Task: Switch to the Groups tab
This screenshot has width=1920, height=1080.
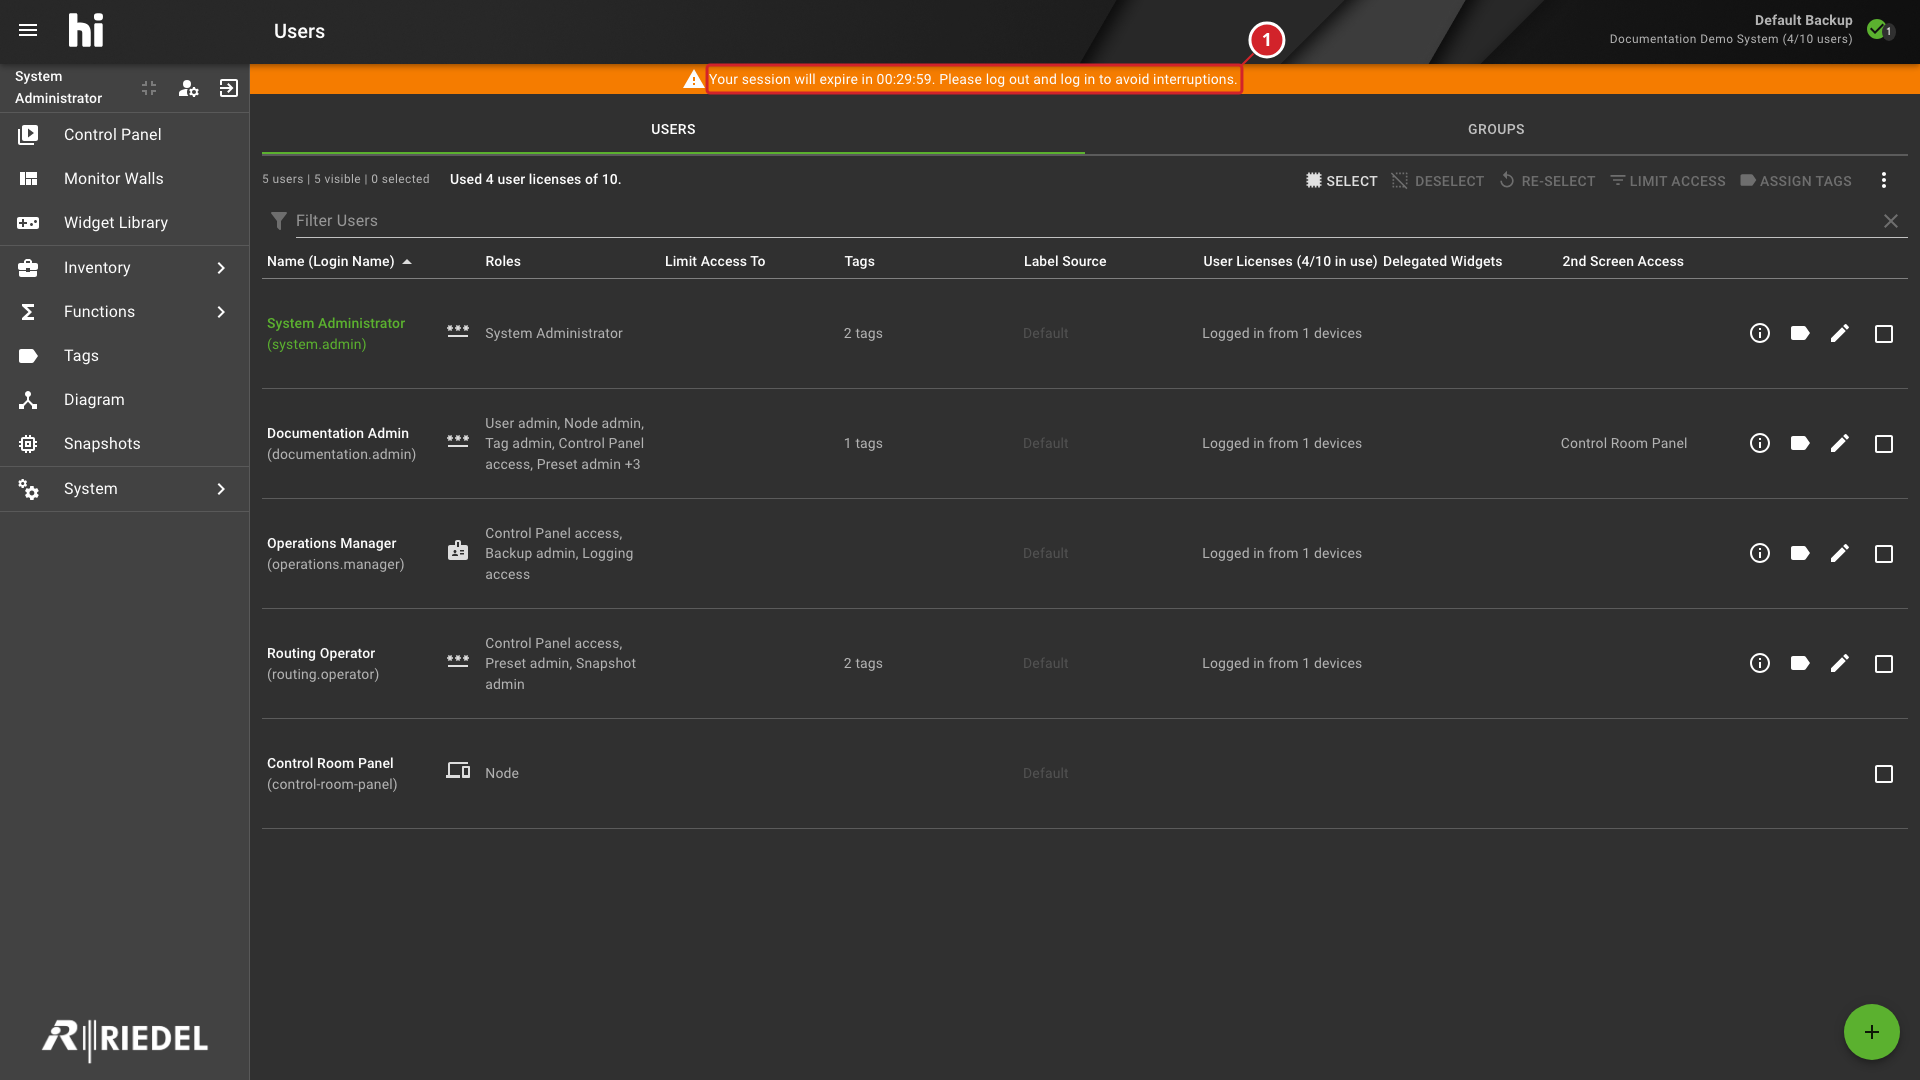Action: pos(1496,129)
